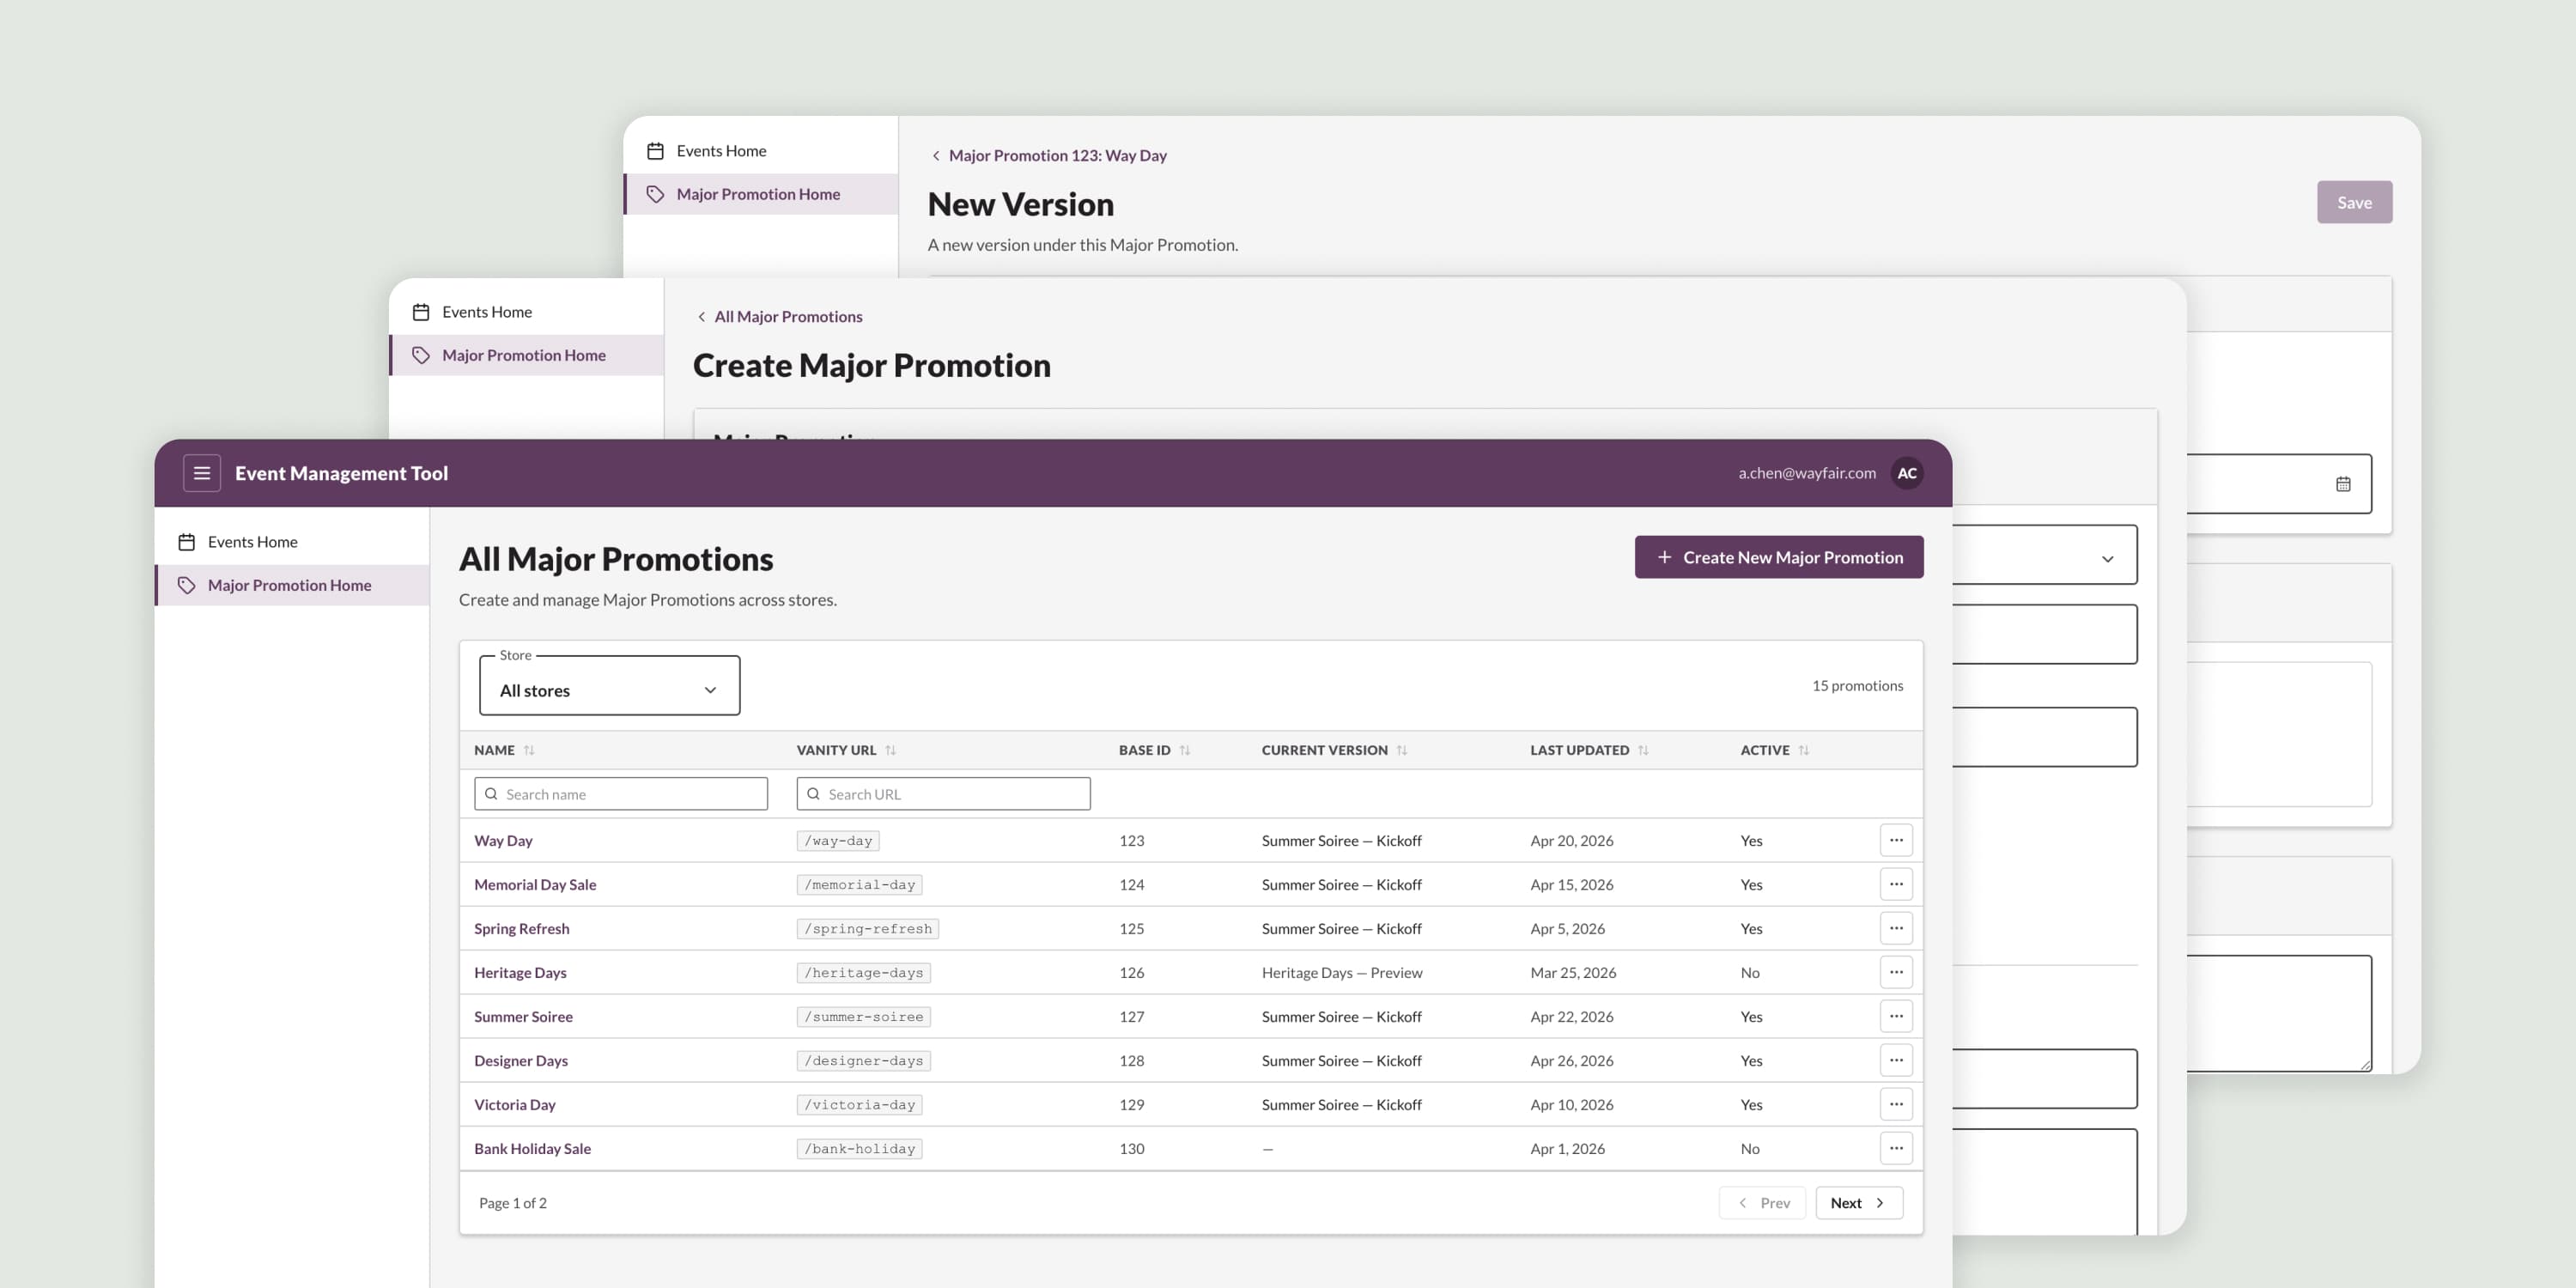Click the /heritage-days vanity URL

[864, 973]
